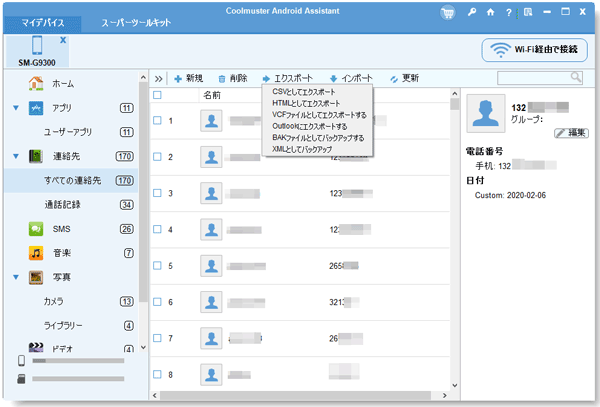The width and height of the screenshot is (600, 407).
Task: Click the 名前 column header
Action: pos(212,95)
